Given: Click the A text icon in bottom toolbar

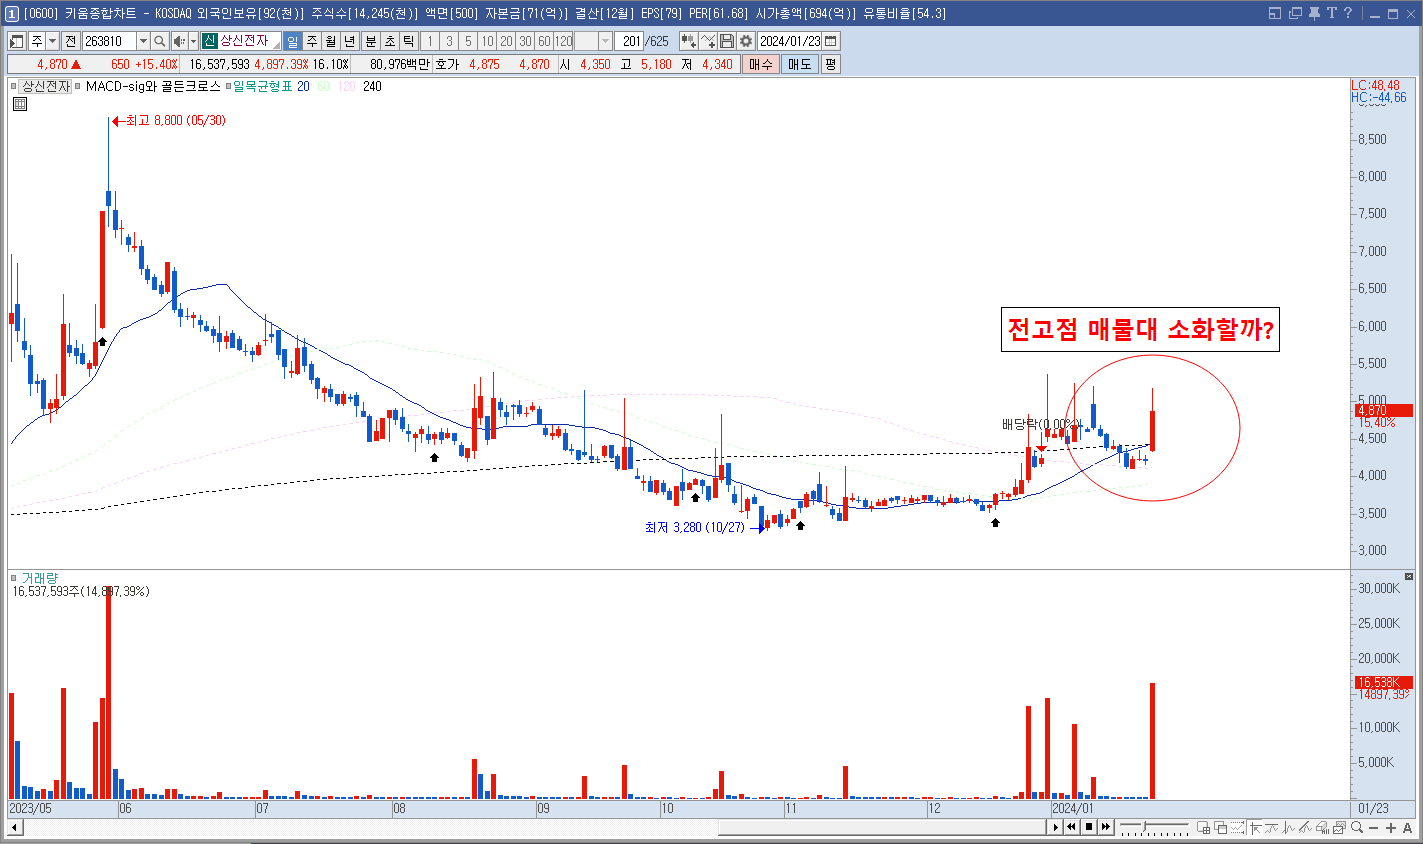Looking at the screenshot, I should click(1408, 827).
